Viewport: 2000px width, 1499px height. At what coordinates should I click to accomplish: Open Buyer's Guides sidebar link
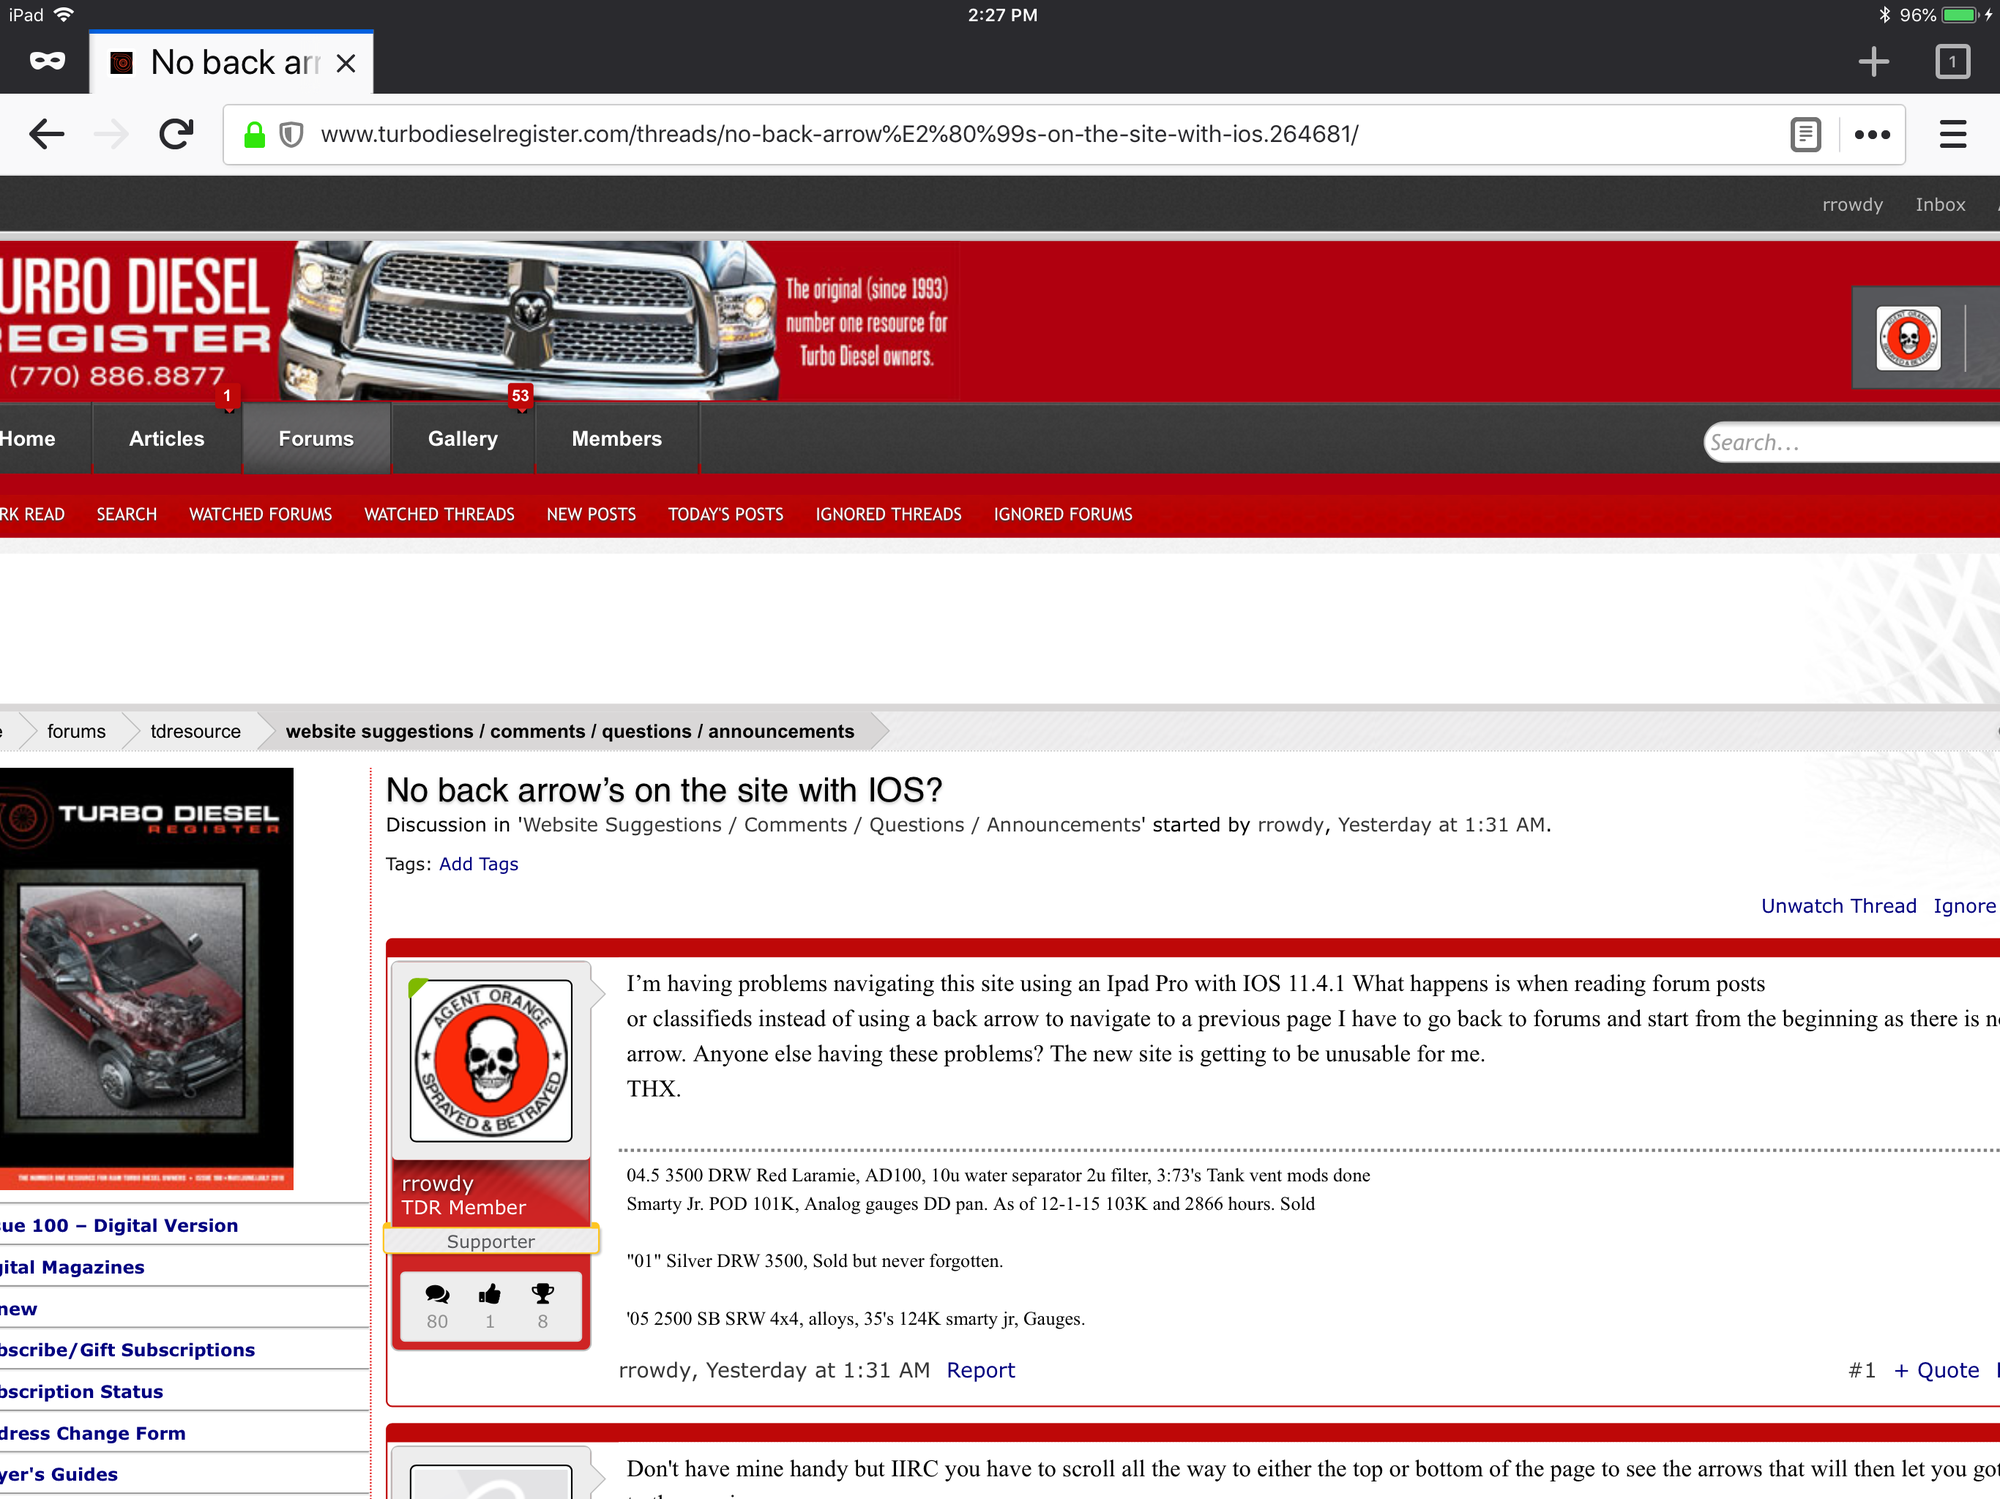click(58, 1474)
